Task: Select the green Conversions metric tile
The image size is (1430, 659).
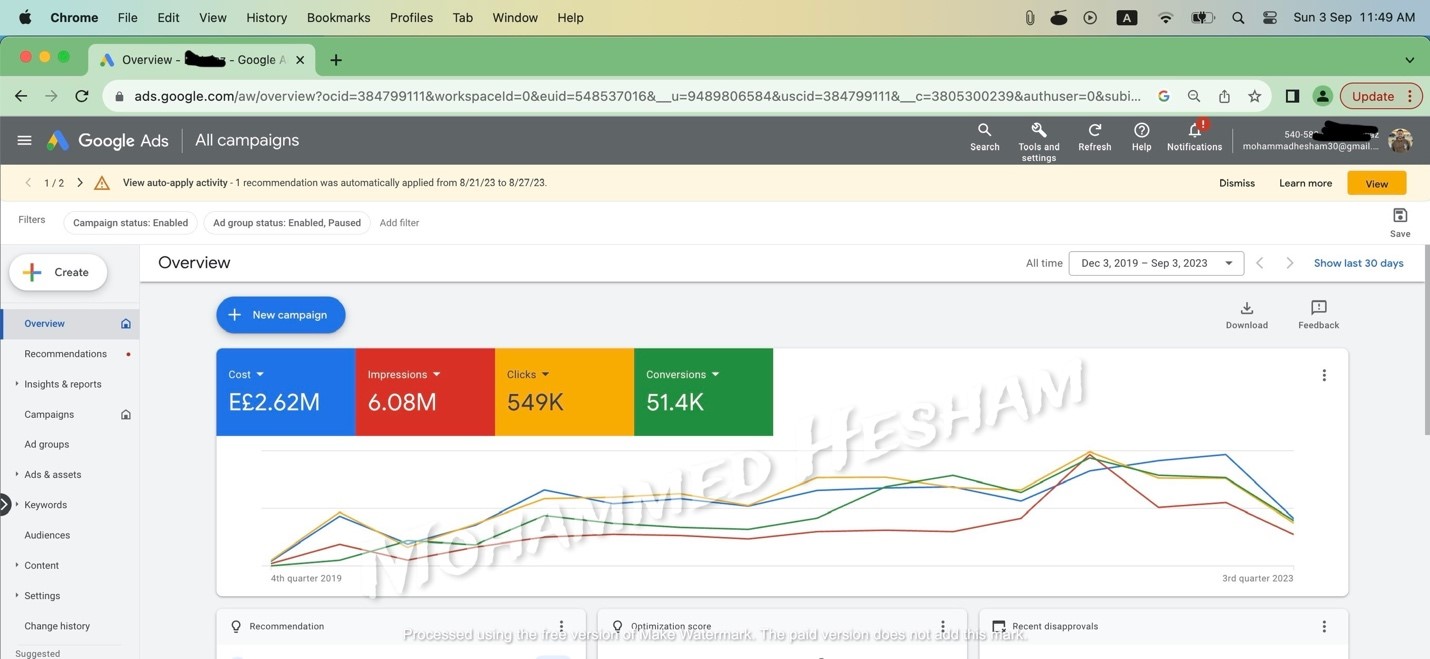Action: click(x=703, y=392)
